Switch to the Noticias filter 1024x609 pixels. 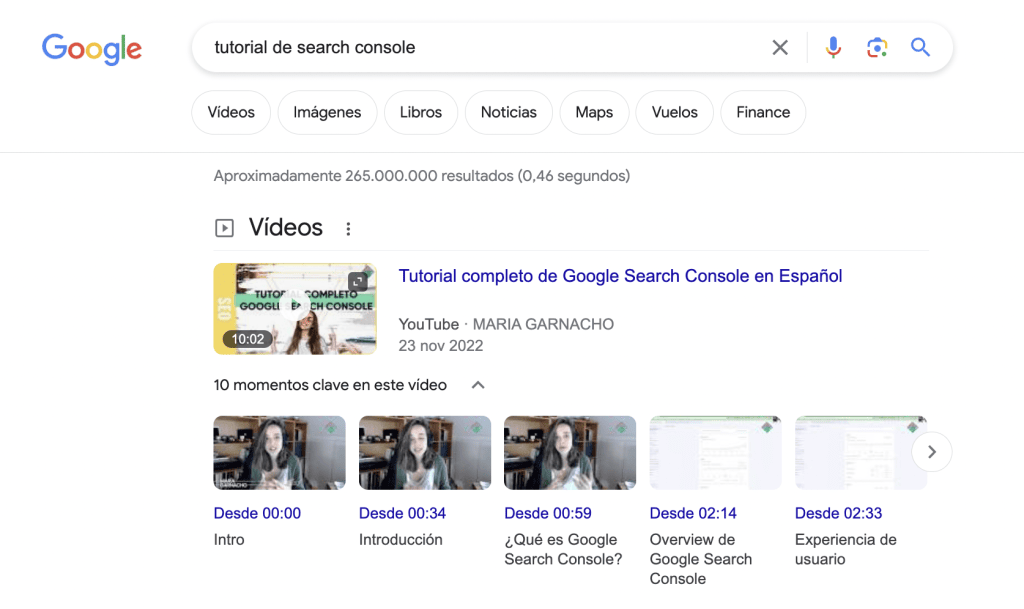click(x=508, y=112)
